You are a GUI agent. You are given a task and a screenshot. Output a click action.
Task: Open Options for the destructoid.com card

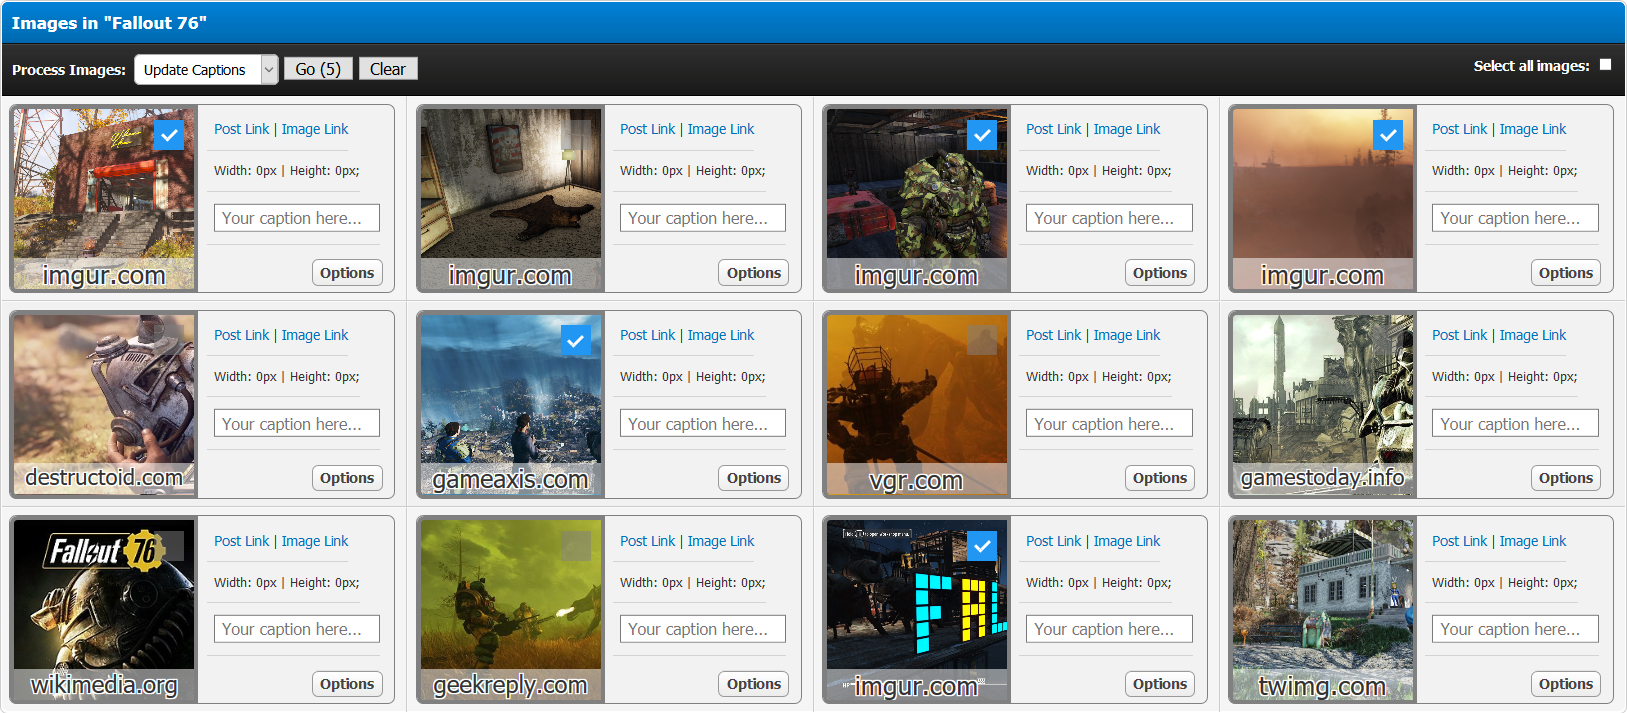pos(347,478)
